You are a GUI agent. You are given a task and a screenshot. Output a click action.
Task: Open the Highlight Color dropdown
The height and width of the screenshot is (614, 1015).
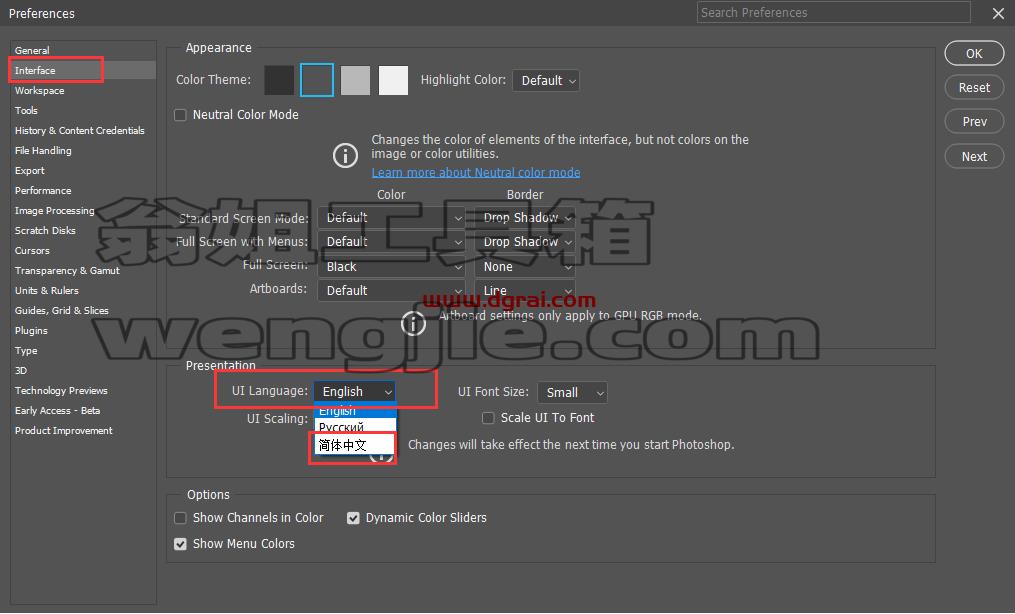546,81
